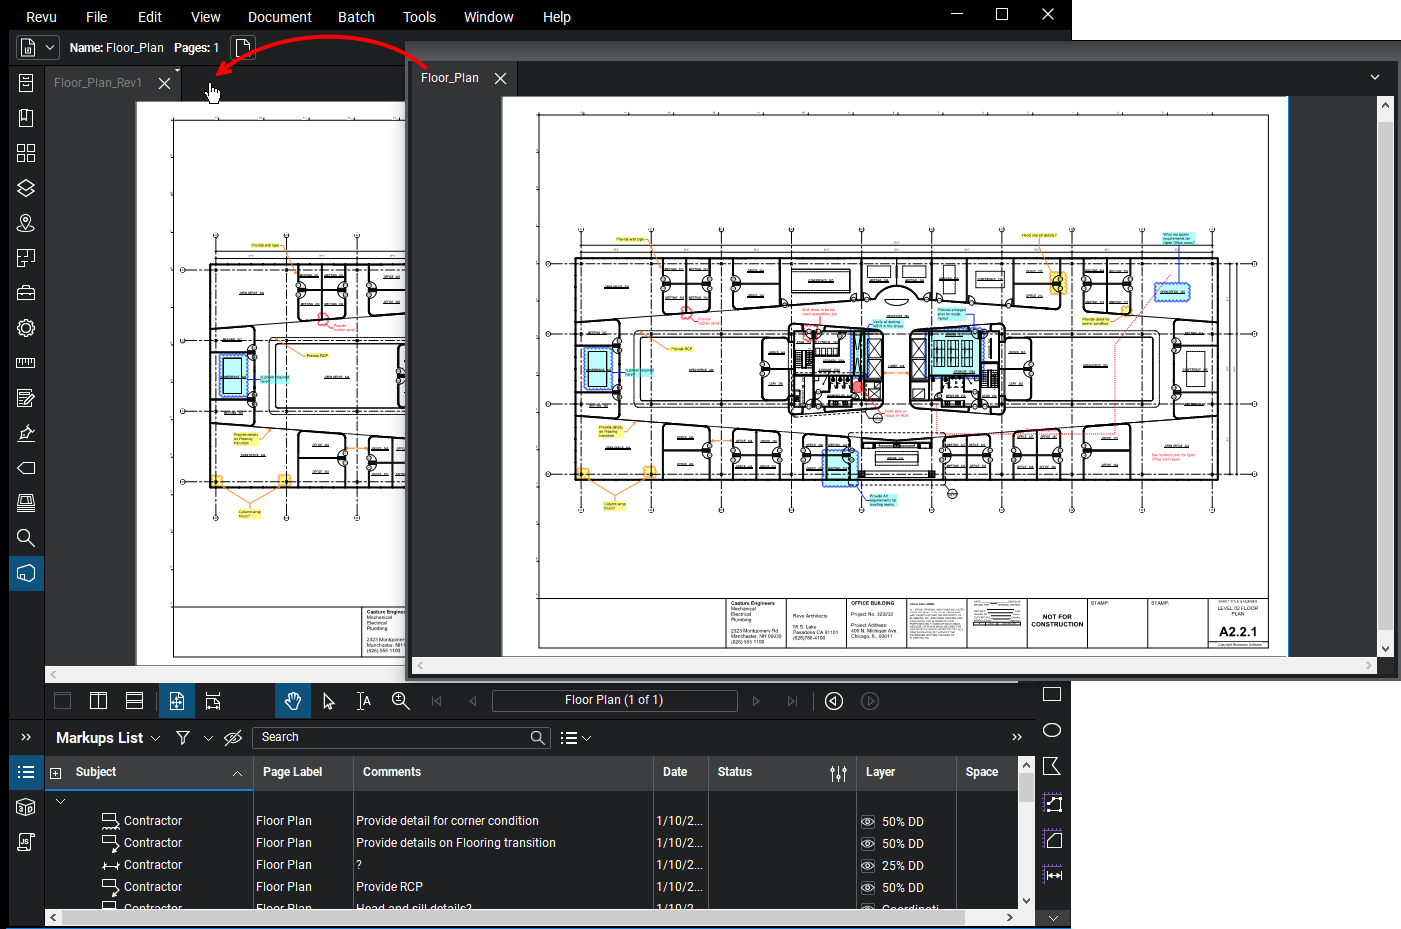This screenshot has height=929, width=1401.
Task: Toggle eye icon on 25% DD layer row
Action: [x=867, y=866]
